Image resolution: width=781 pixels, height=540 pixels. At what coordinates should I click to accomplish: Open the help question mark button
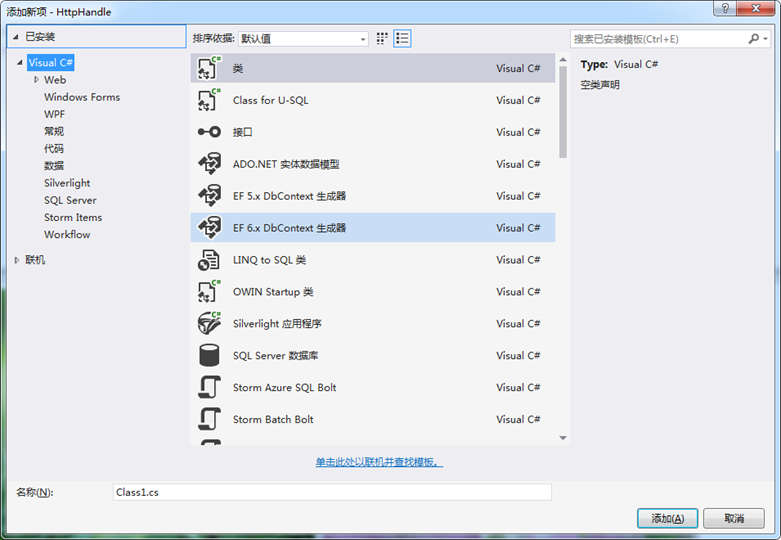coord(725,8)
